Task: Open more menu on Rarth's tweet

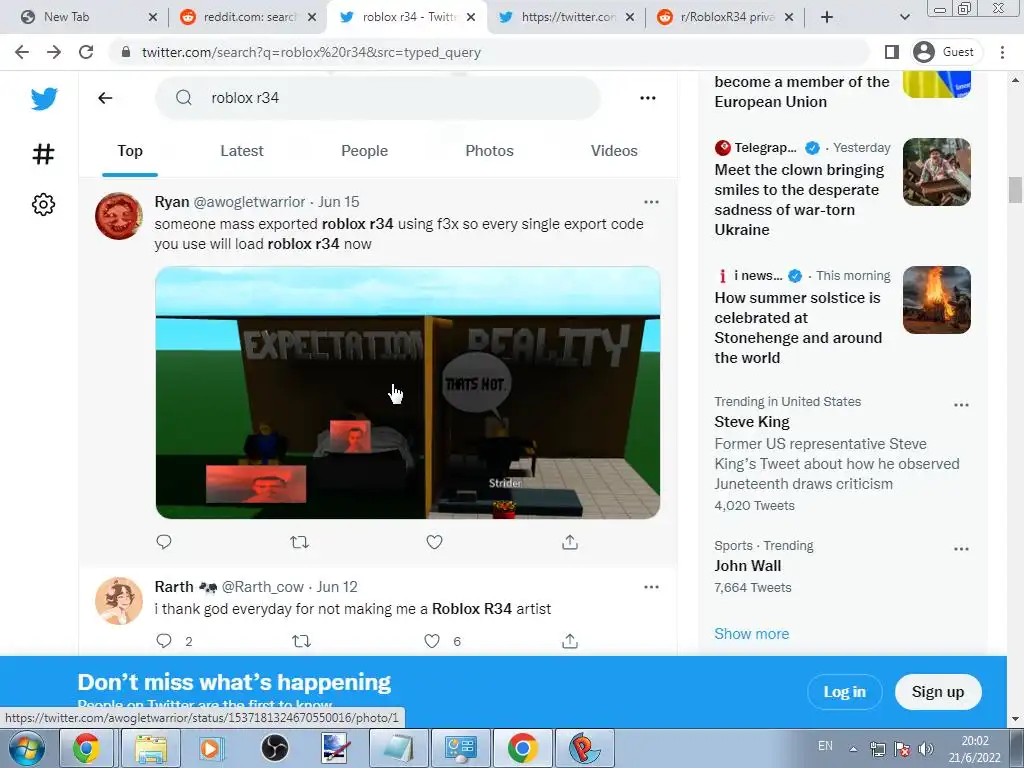Action: (x=651, y=586)
